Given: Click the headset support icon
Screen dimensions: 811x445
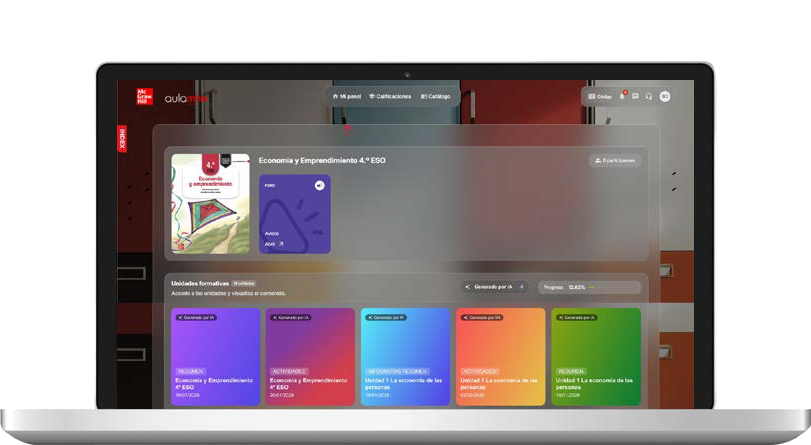Looking at the screenshot, I should point(649,96).
